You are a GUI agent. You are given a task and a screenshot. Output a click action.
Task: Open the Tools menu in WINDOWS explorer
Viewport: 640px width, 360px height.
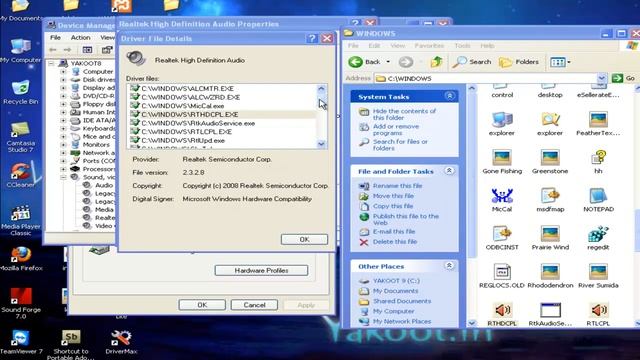pyautogui.click(x=462, y=45)
